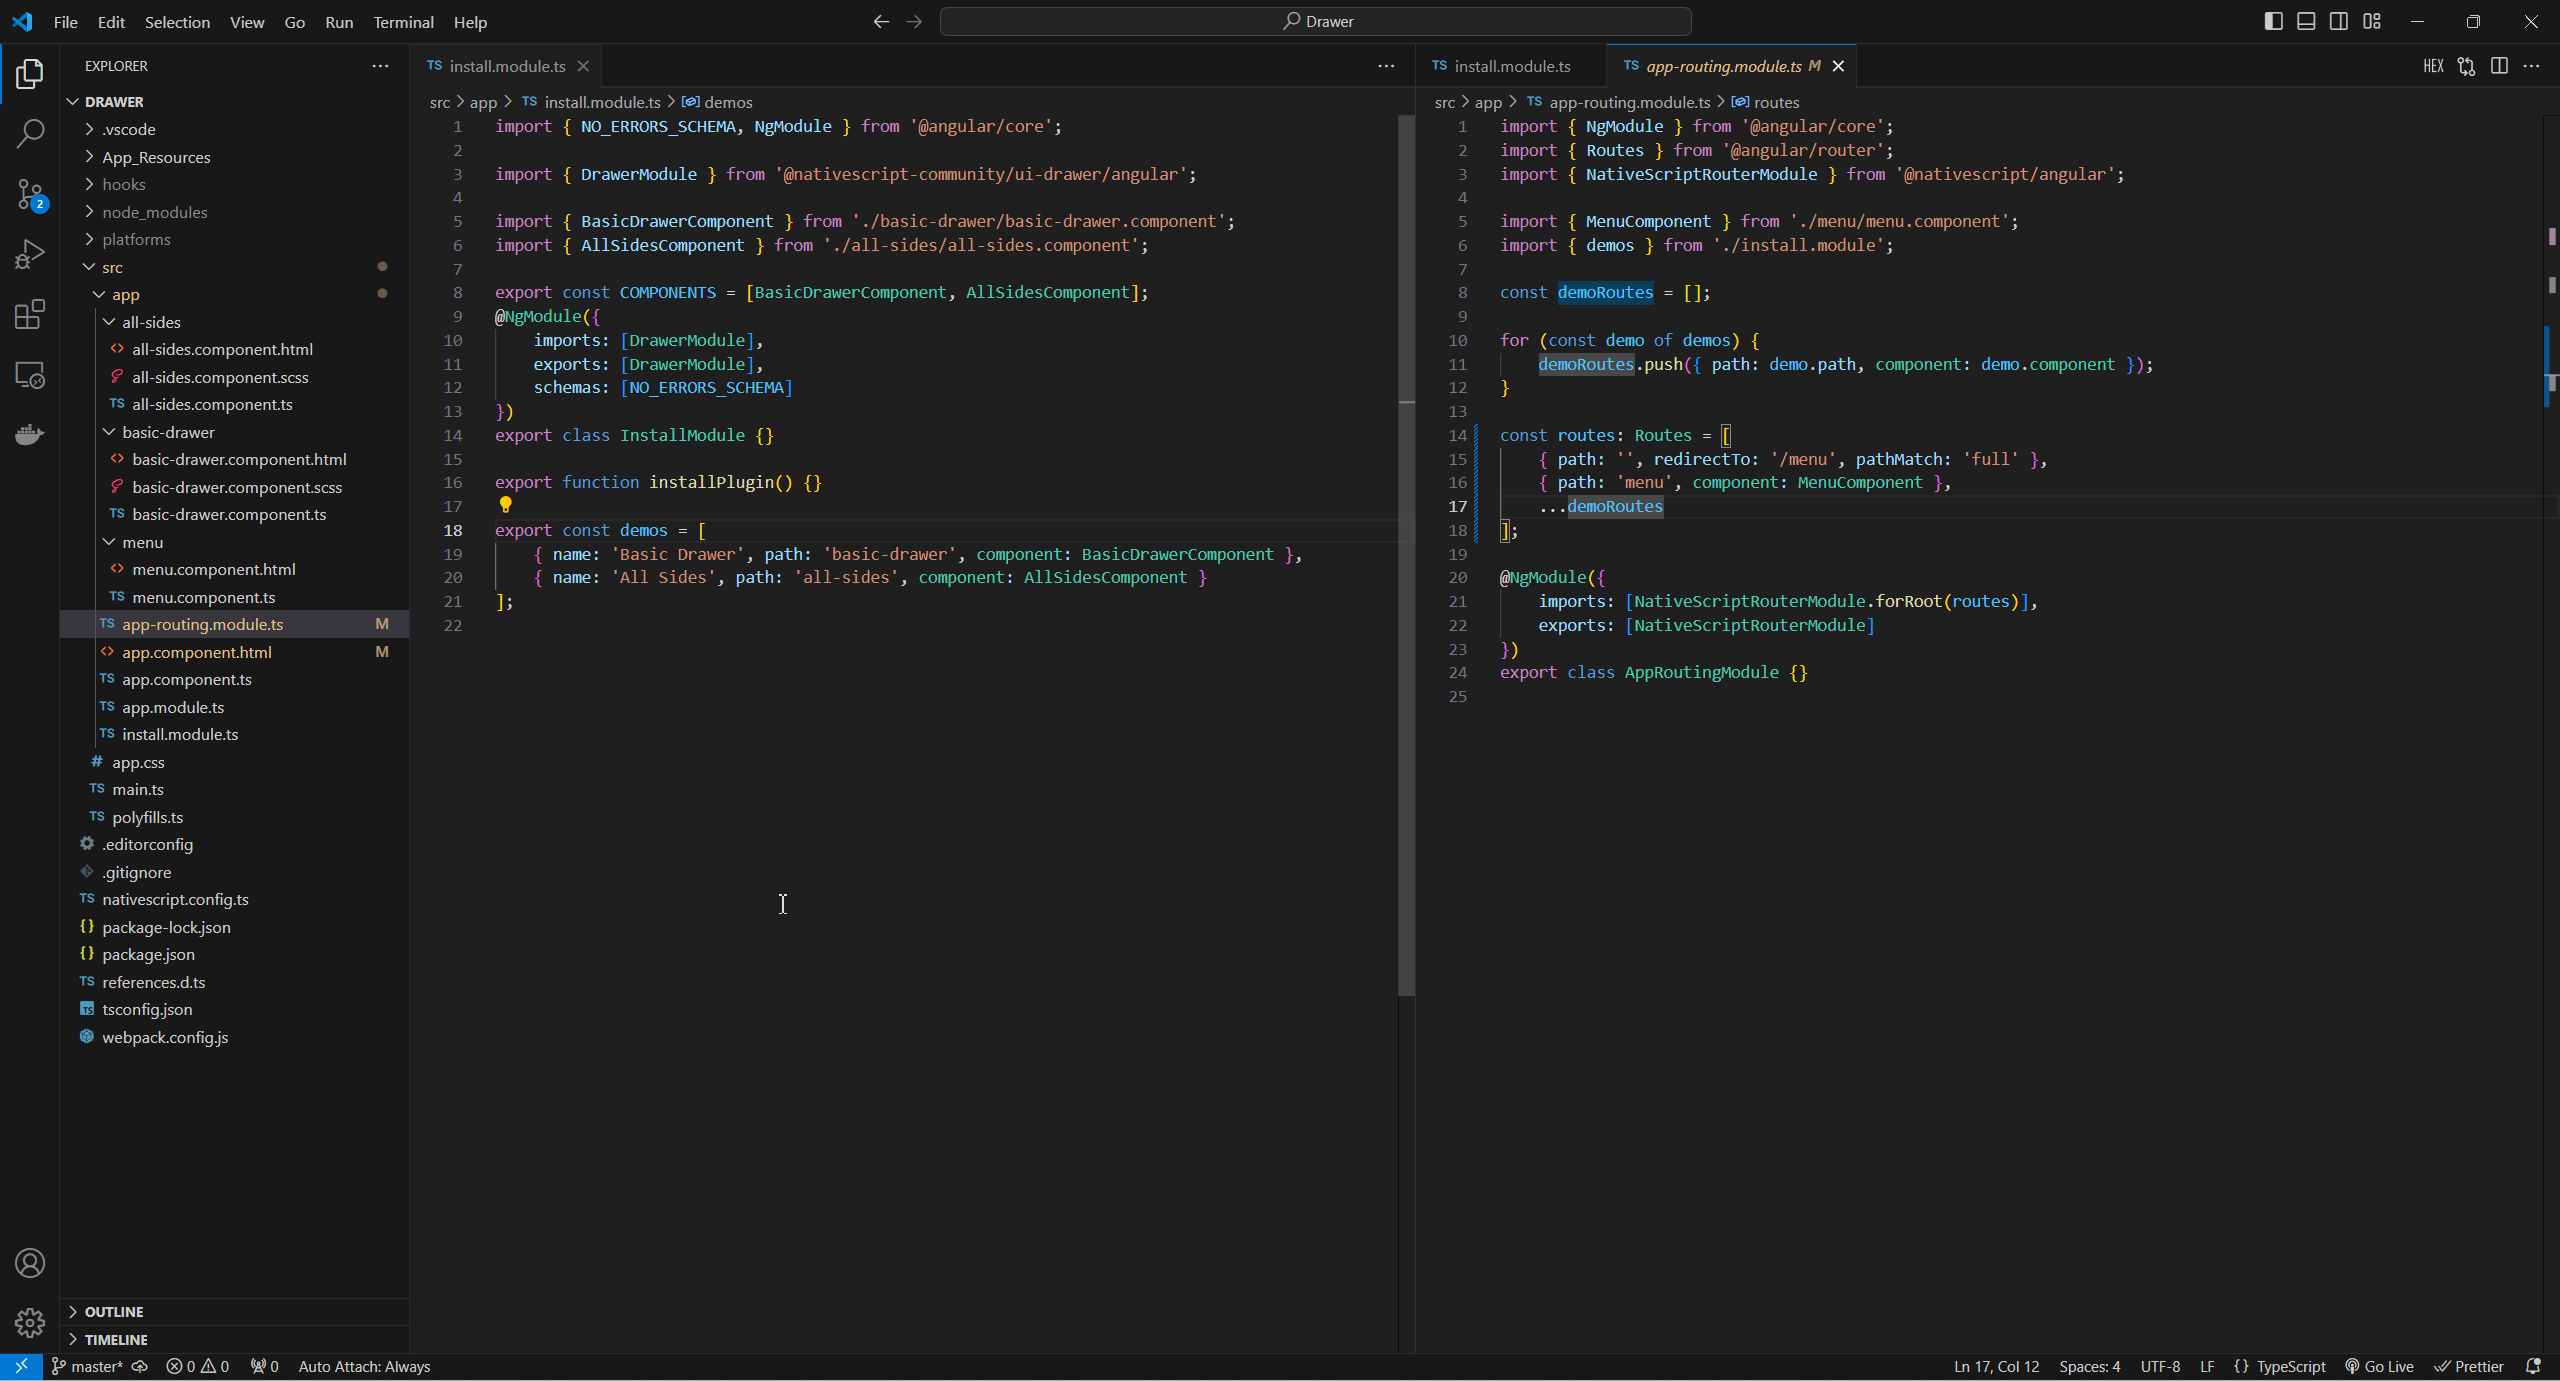Open Source Control view with badge

30,194
